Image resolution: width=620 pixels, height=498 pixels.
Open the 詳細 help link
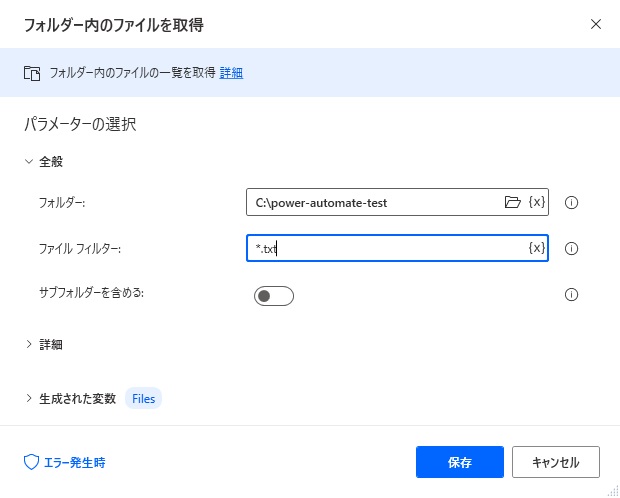coord(231,73)
